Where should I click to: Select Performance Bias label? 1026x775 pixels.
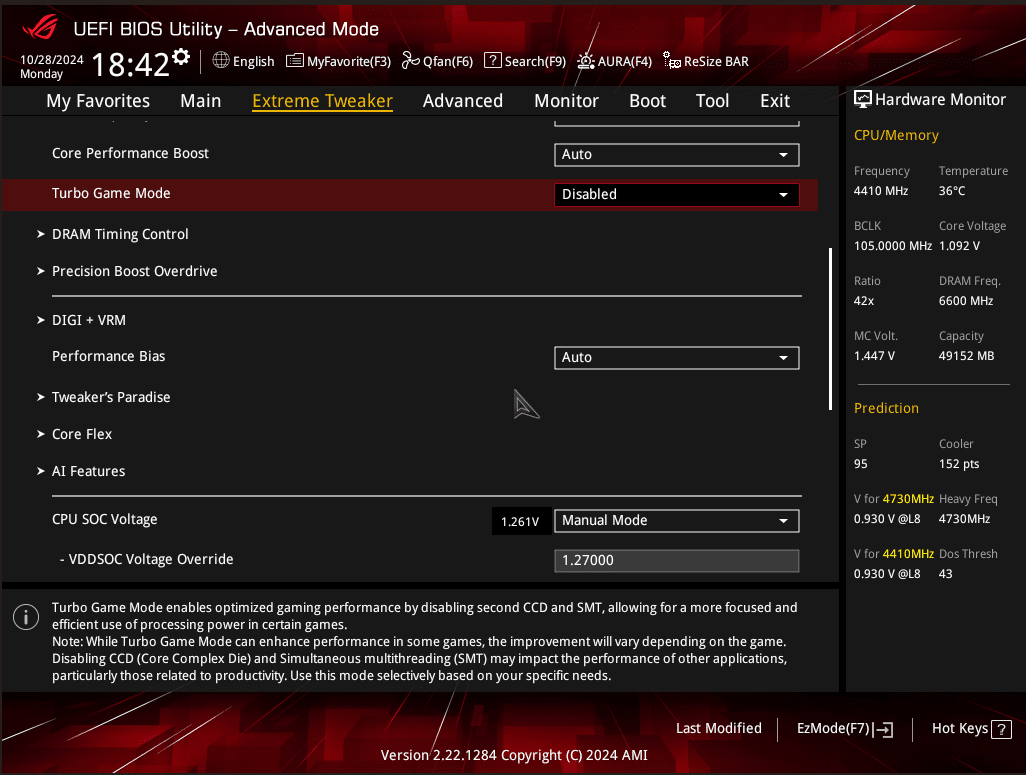109,356
